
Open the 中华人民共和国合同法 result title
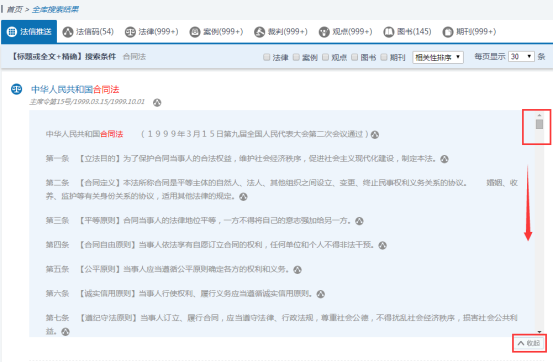[x=75, y=89]
